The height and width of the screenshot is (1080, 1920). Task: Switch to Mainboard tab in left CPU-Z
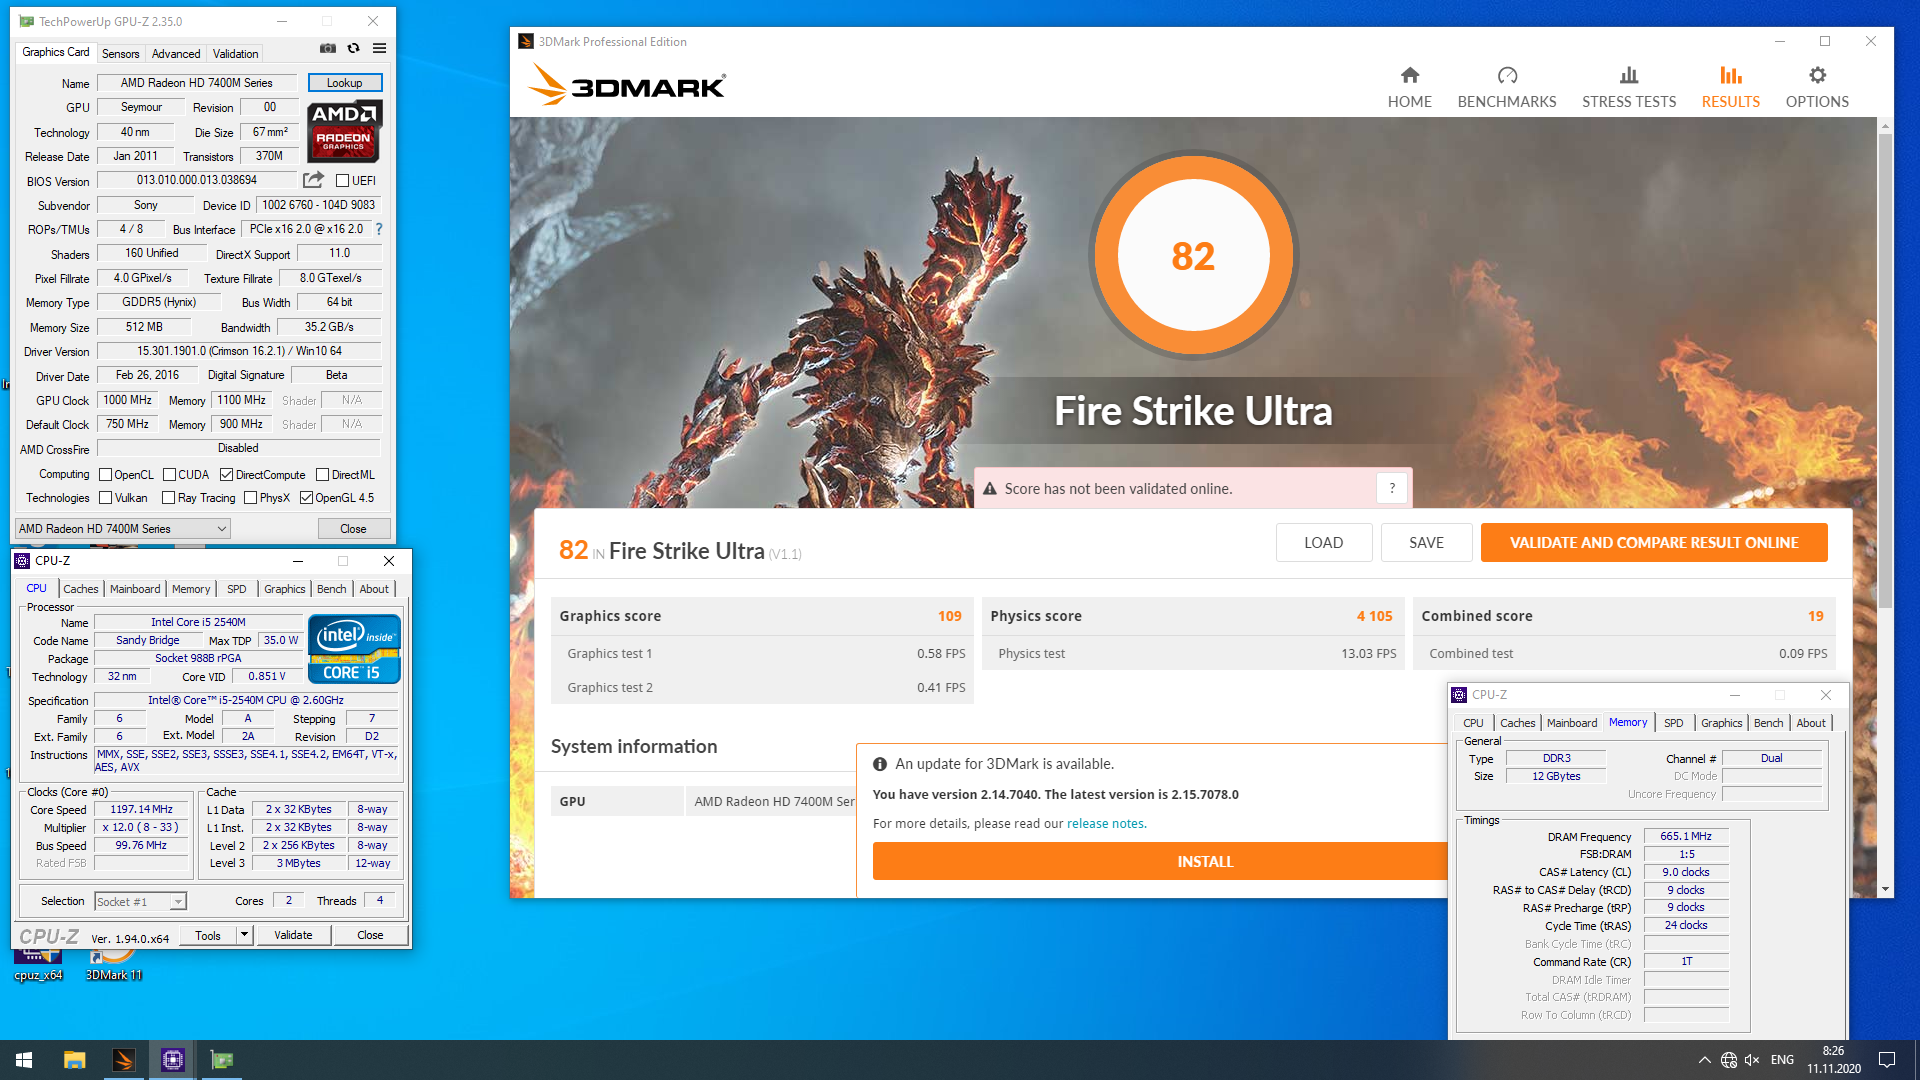(x=135, y=589)
